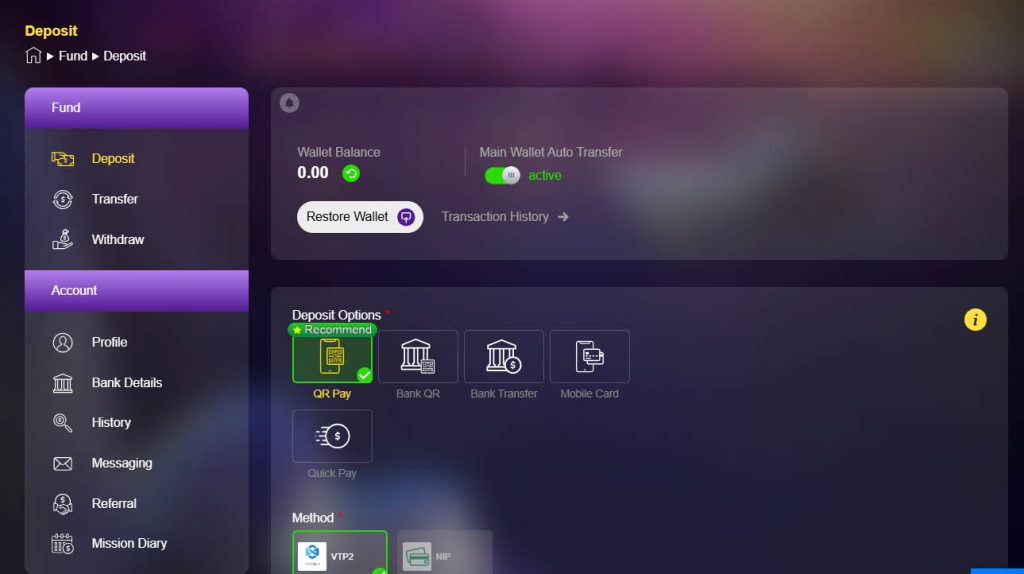Open Transfer in the sidebar
This screenshot has width=1024, height=574.
pyautogui.click(x=114, y=199)
